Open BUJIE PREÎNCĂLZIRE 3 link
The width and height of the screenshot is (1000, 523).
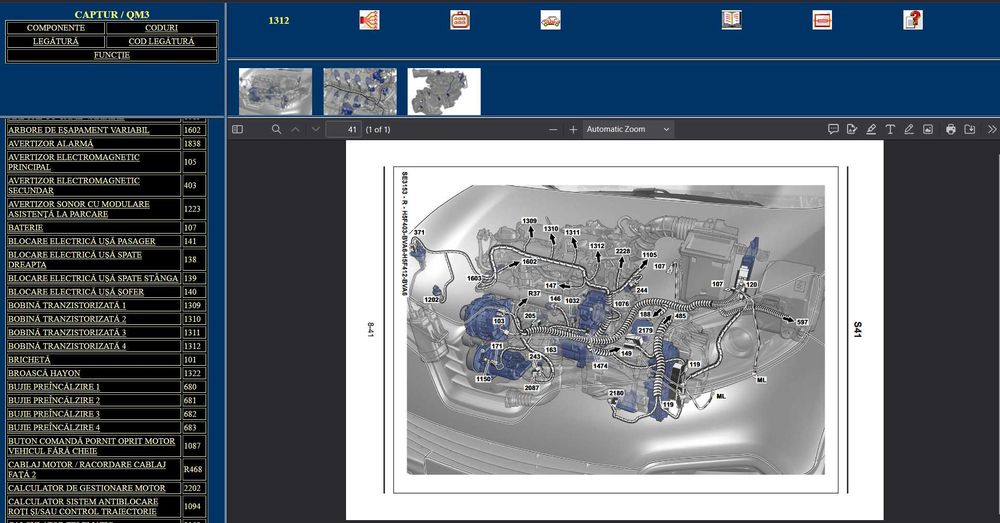[54, 414]
